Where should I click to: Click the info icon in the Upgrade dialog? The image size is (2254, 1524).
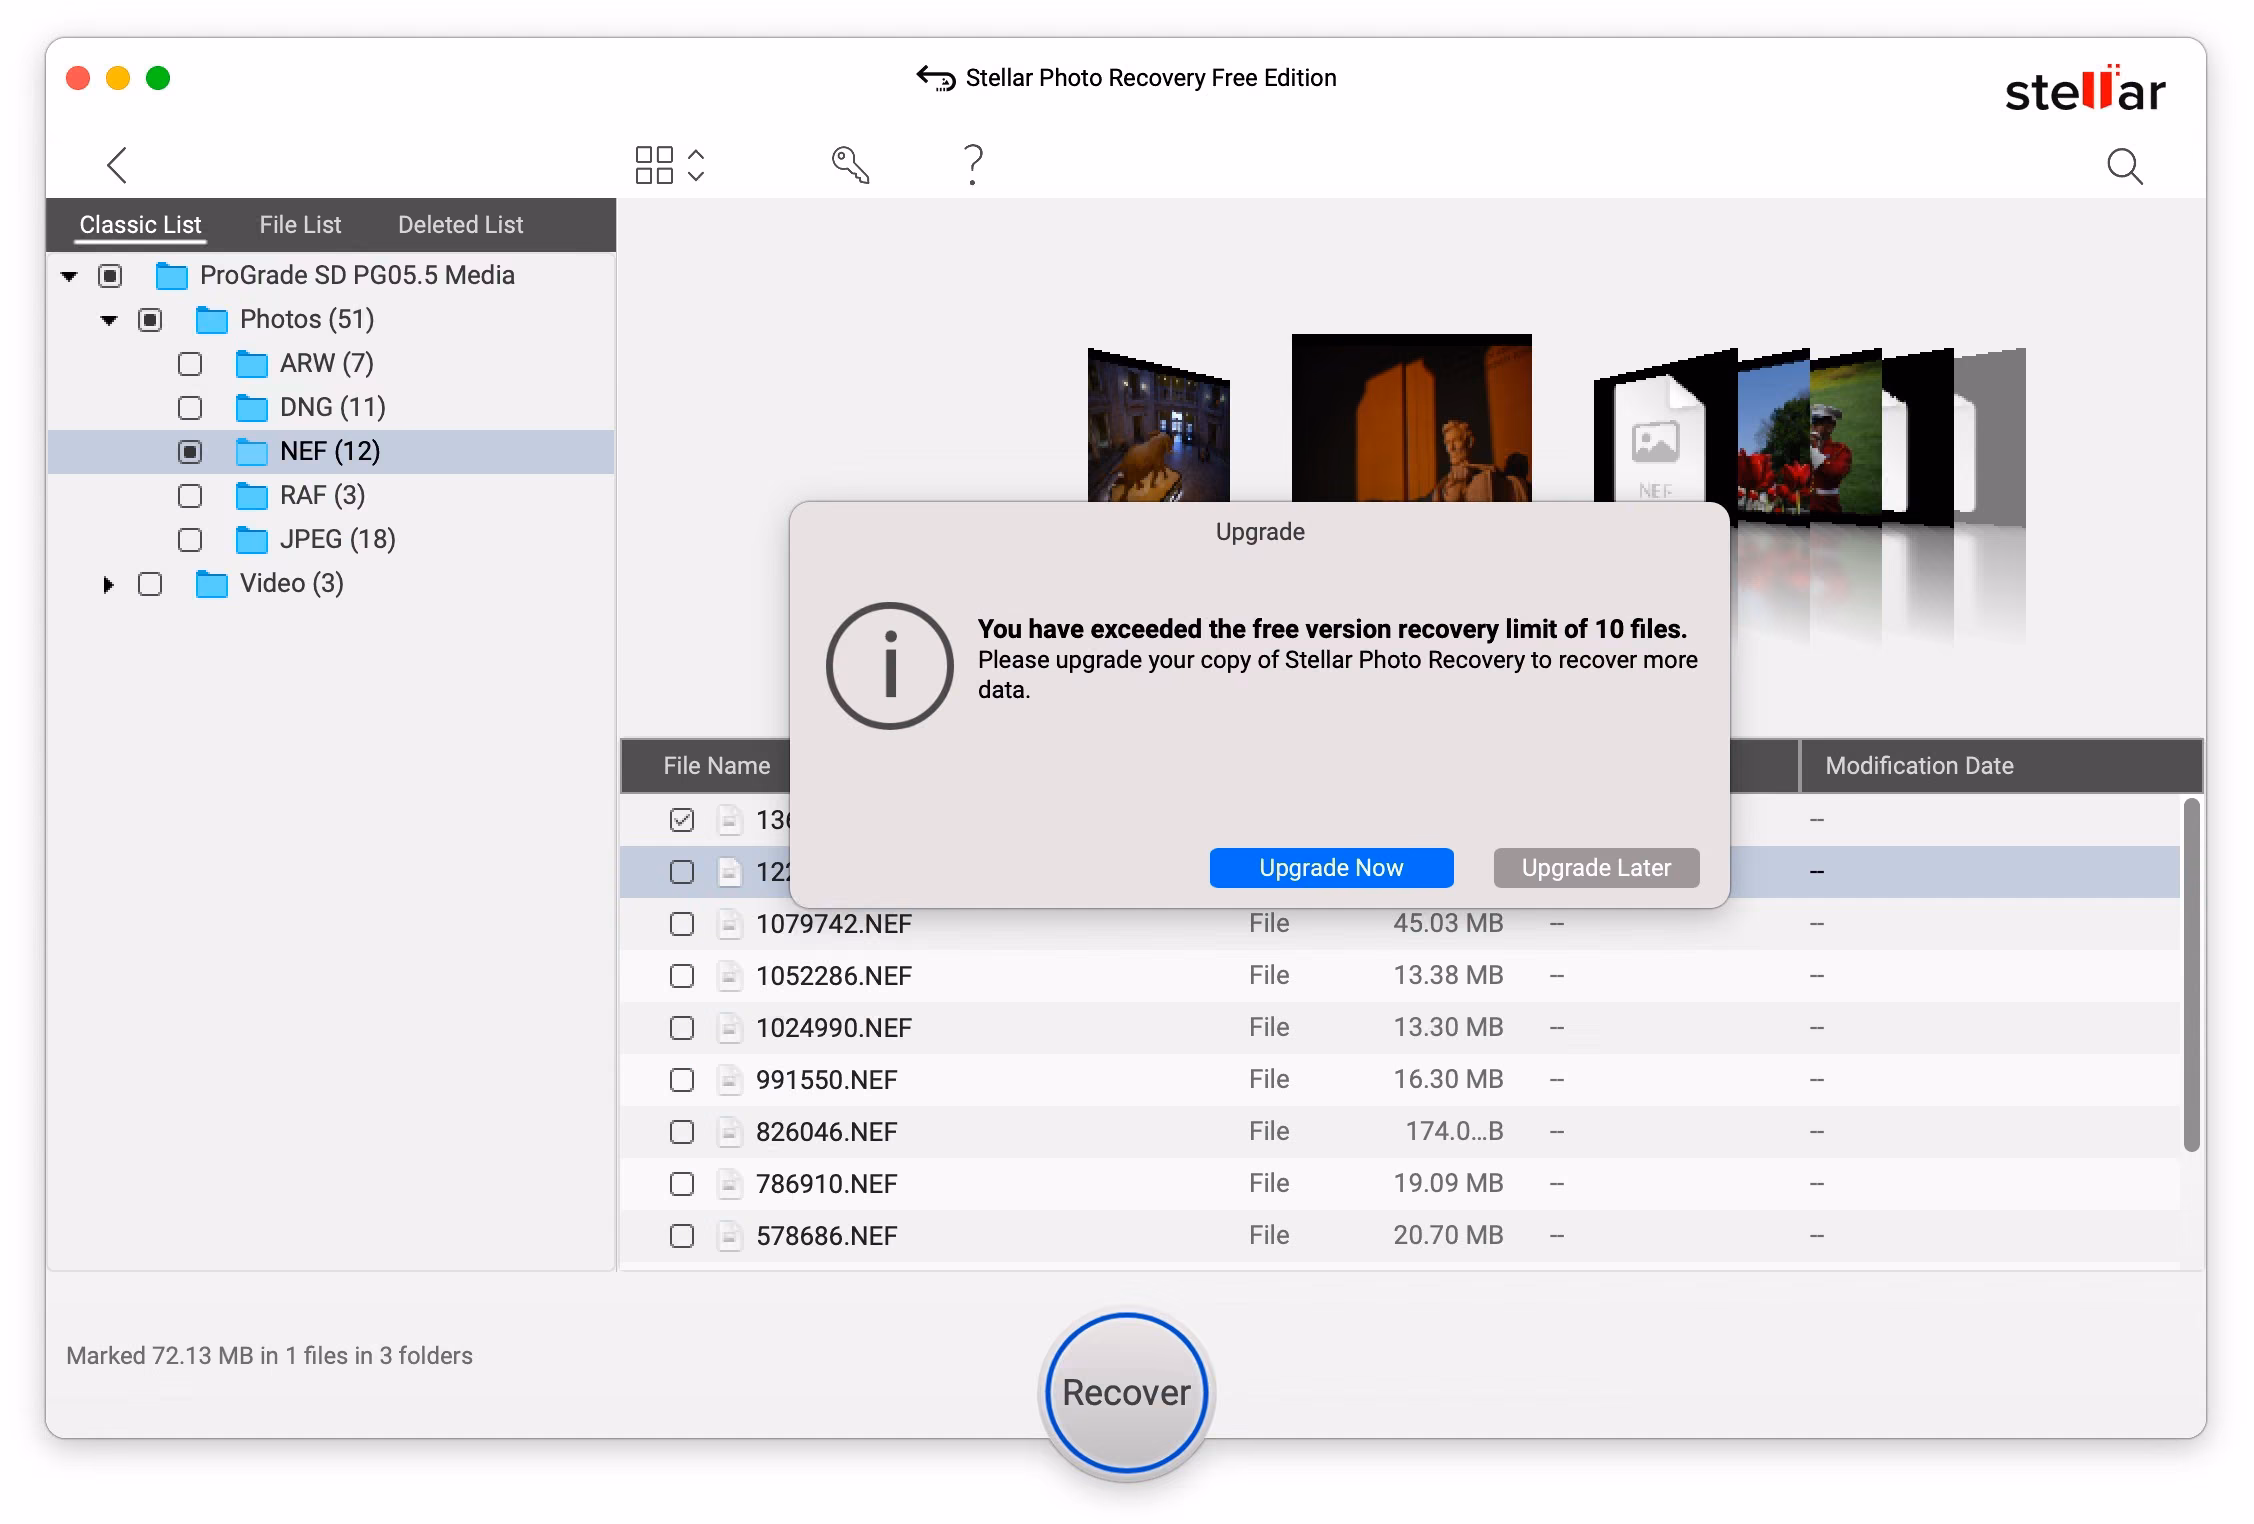click(x=889, y=665)
